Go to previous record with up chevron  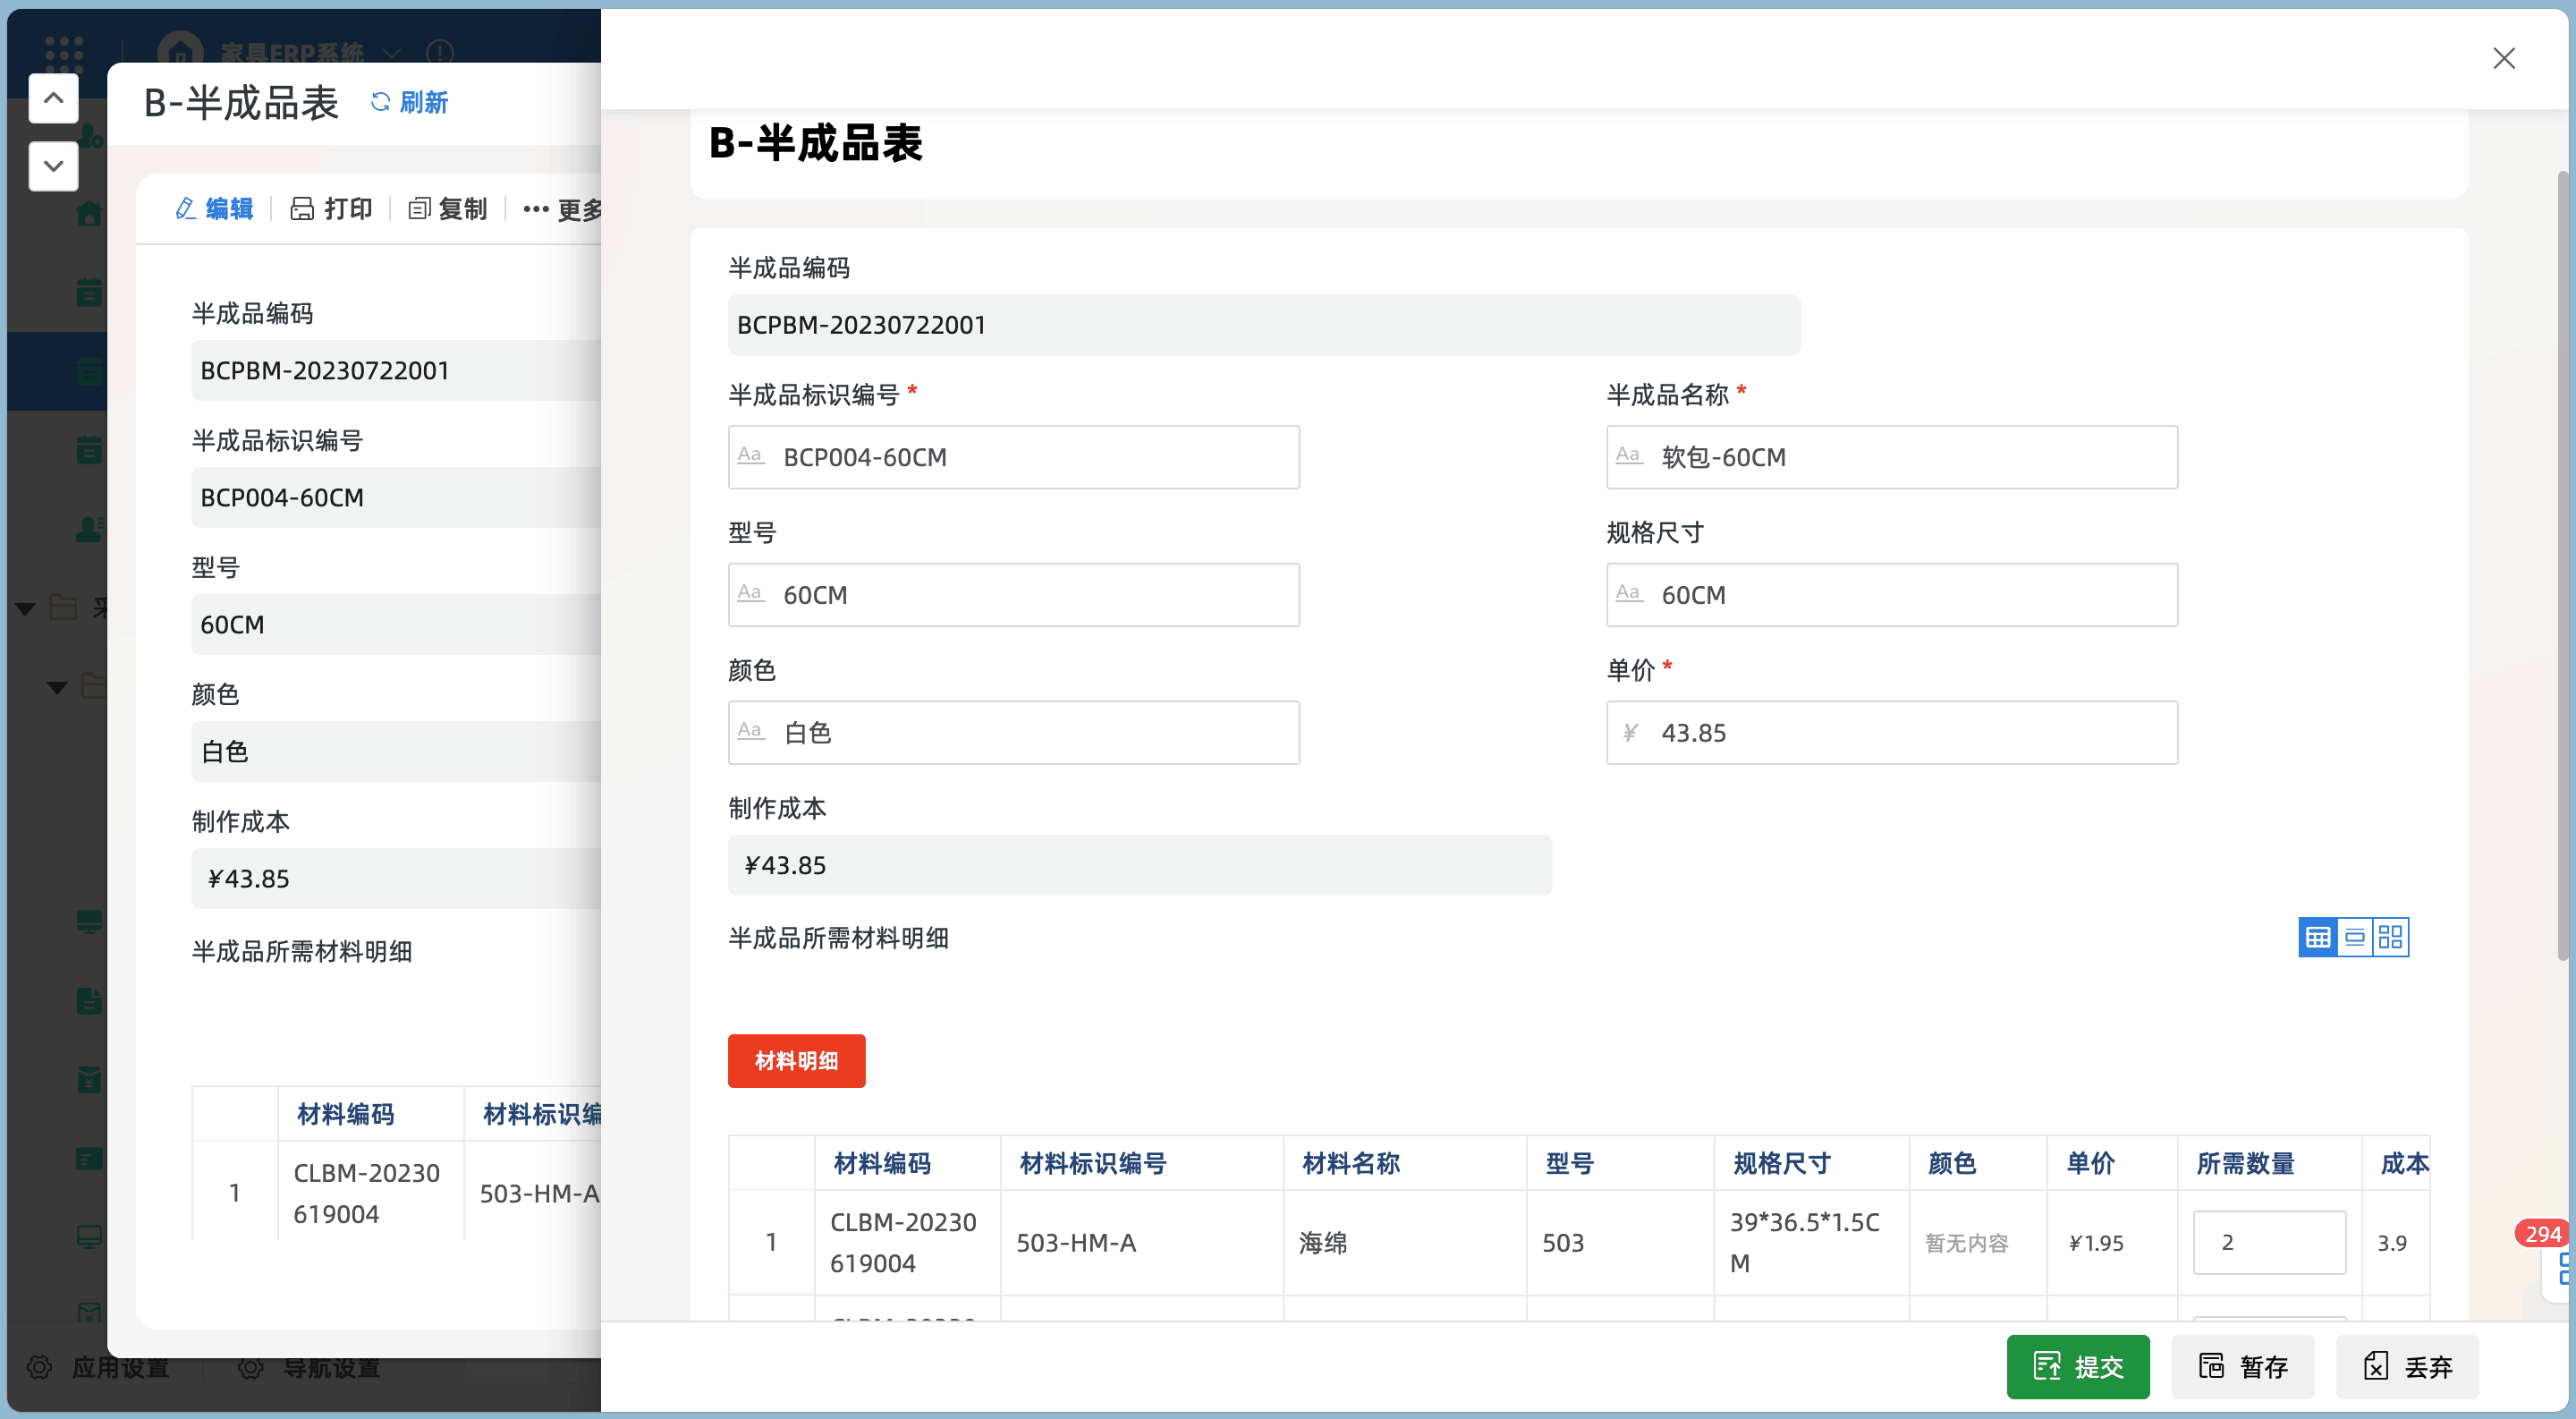click(53, 98)
